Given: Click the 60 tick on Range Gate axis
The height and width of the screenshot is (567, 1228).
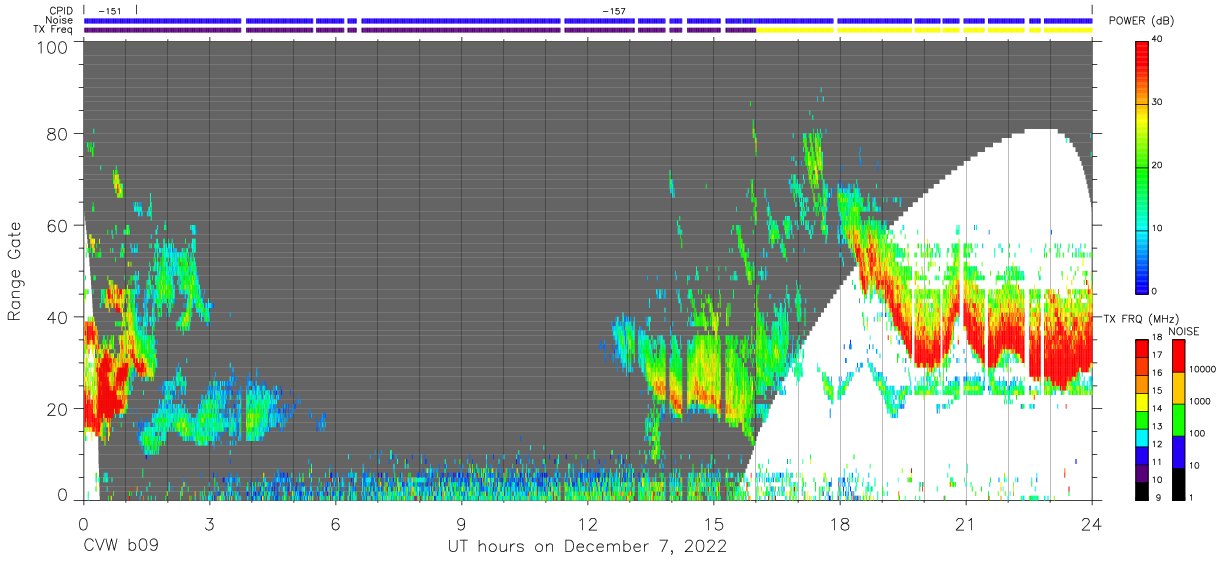Looking at the screenshot, I should tap(57, 226).
